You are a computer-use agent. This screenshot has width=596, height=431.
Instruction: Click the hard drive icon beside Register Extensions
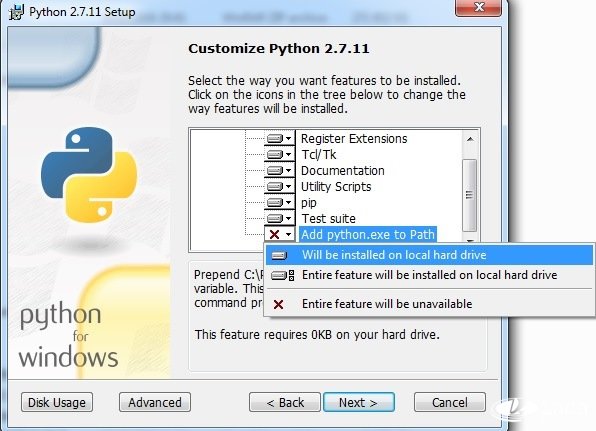pos(275,138)
